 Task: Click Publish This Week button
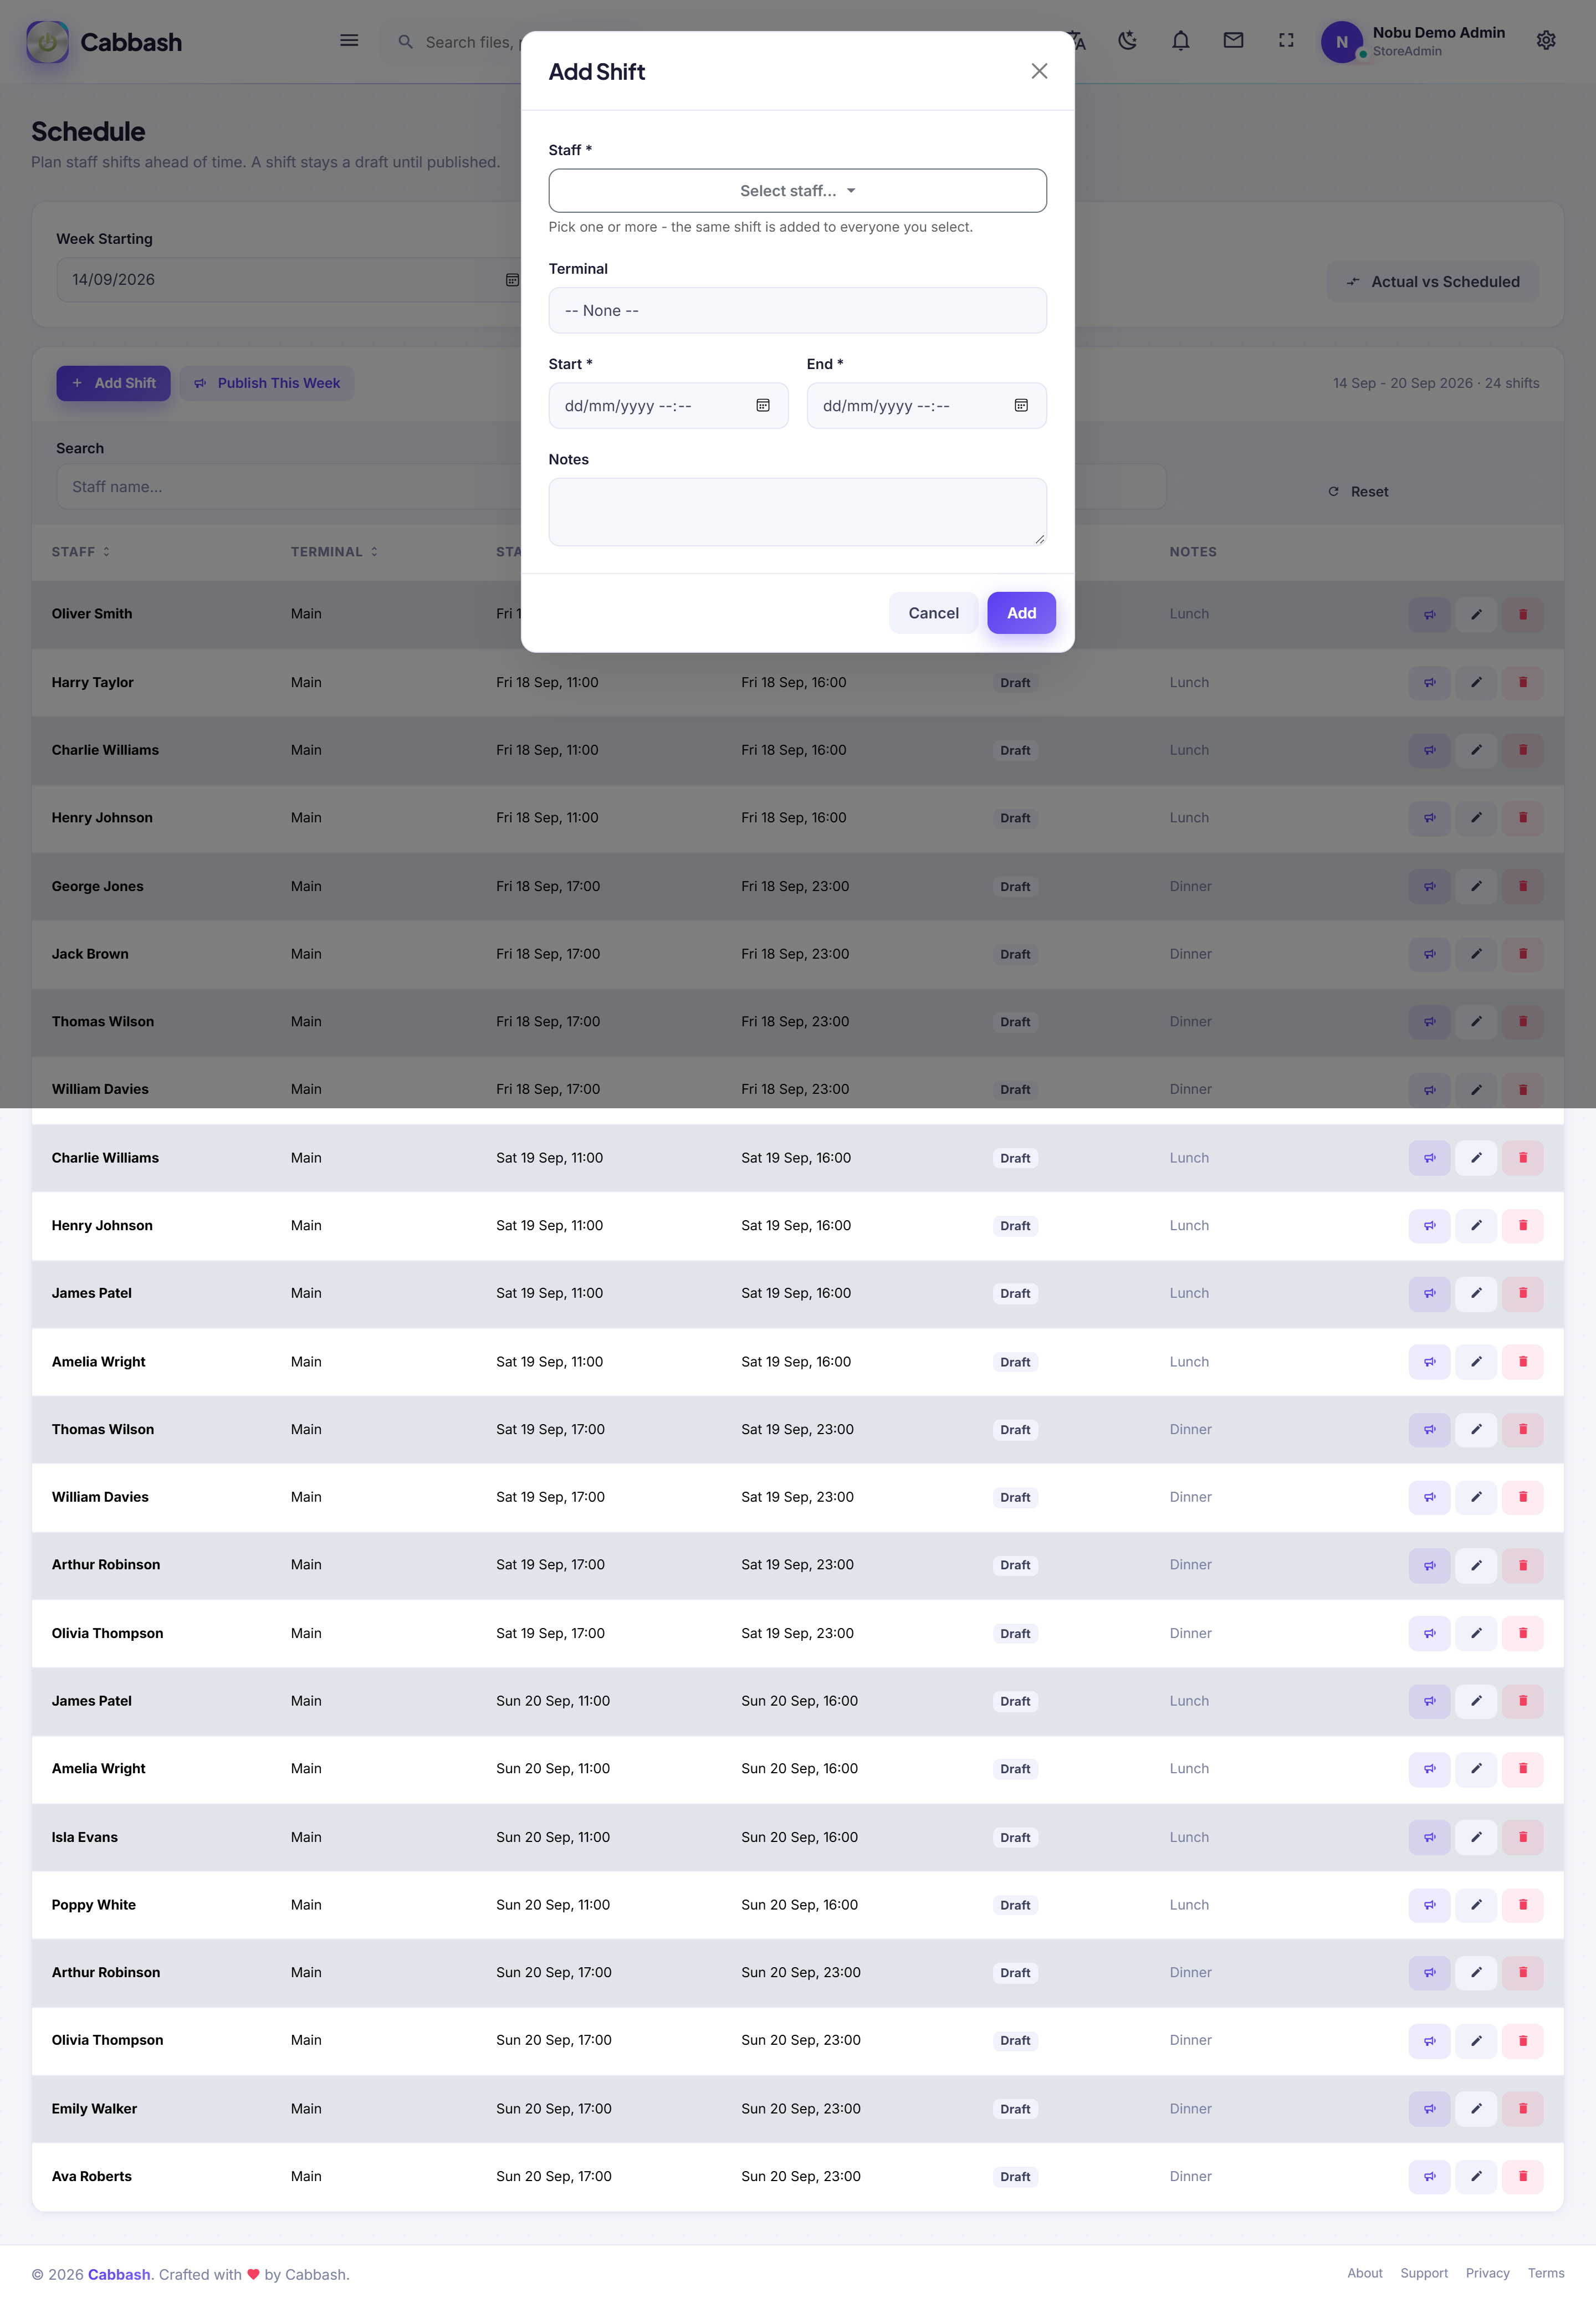267,383
